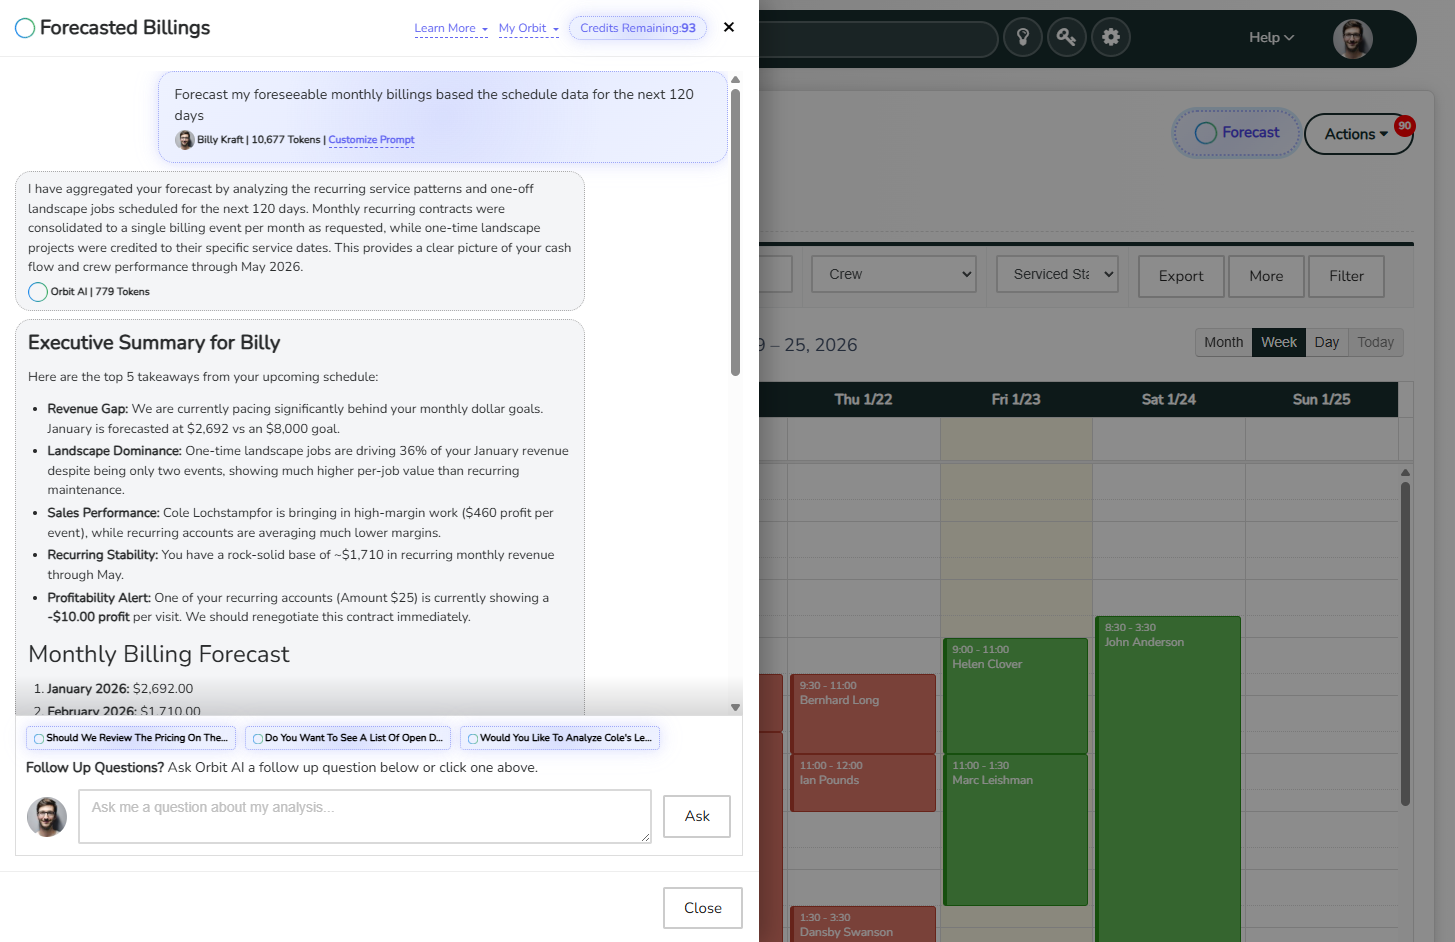Switch calendar to Month view
The image size is (1455, 942).
(x=1223, y=342)
